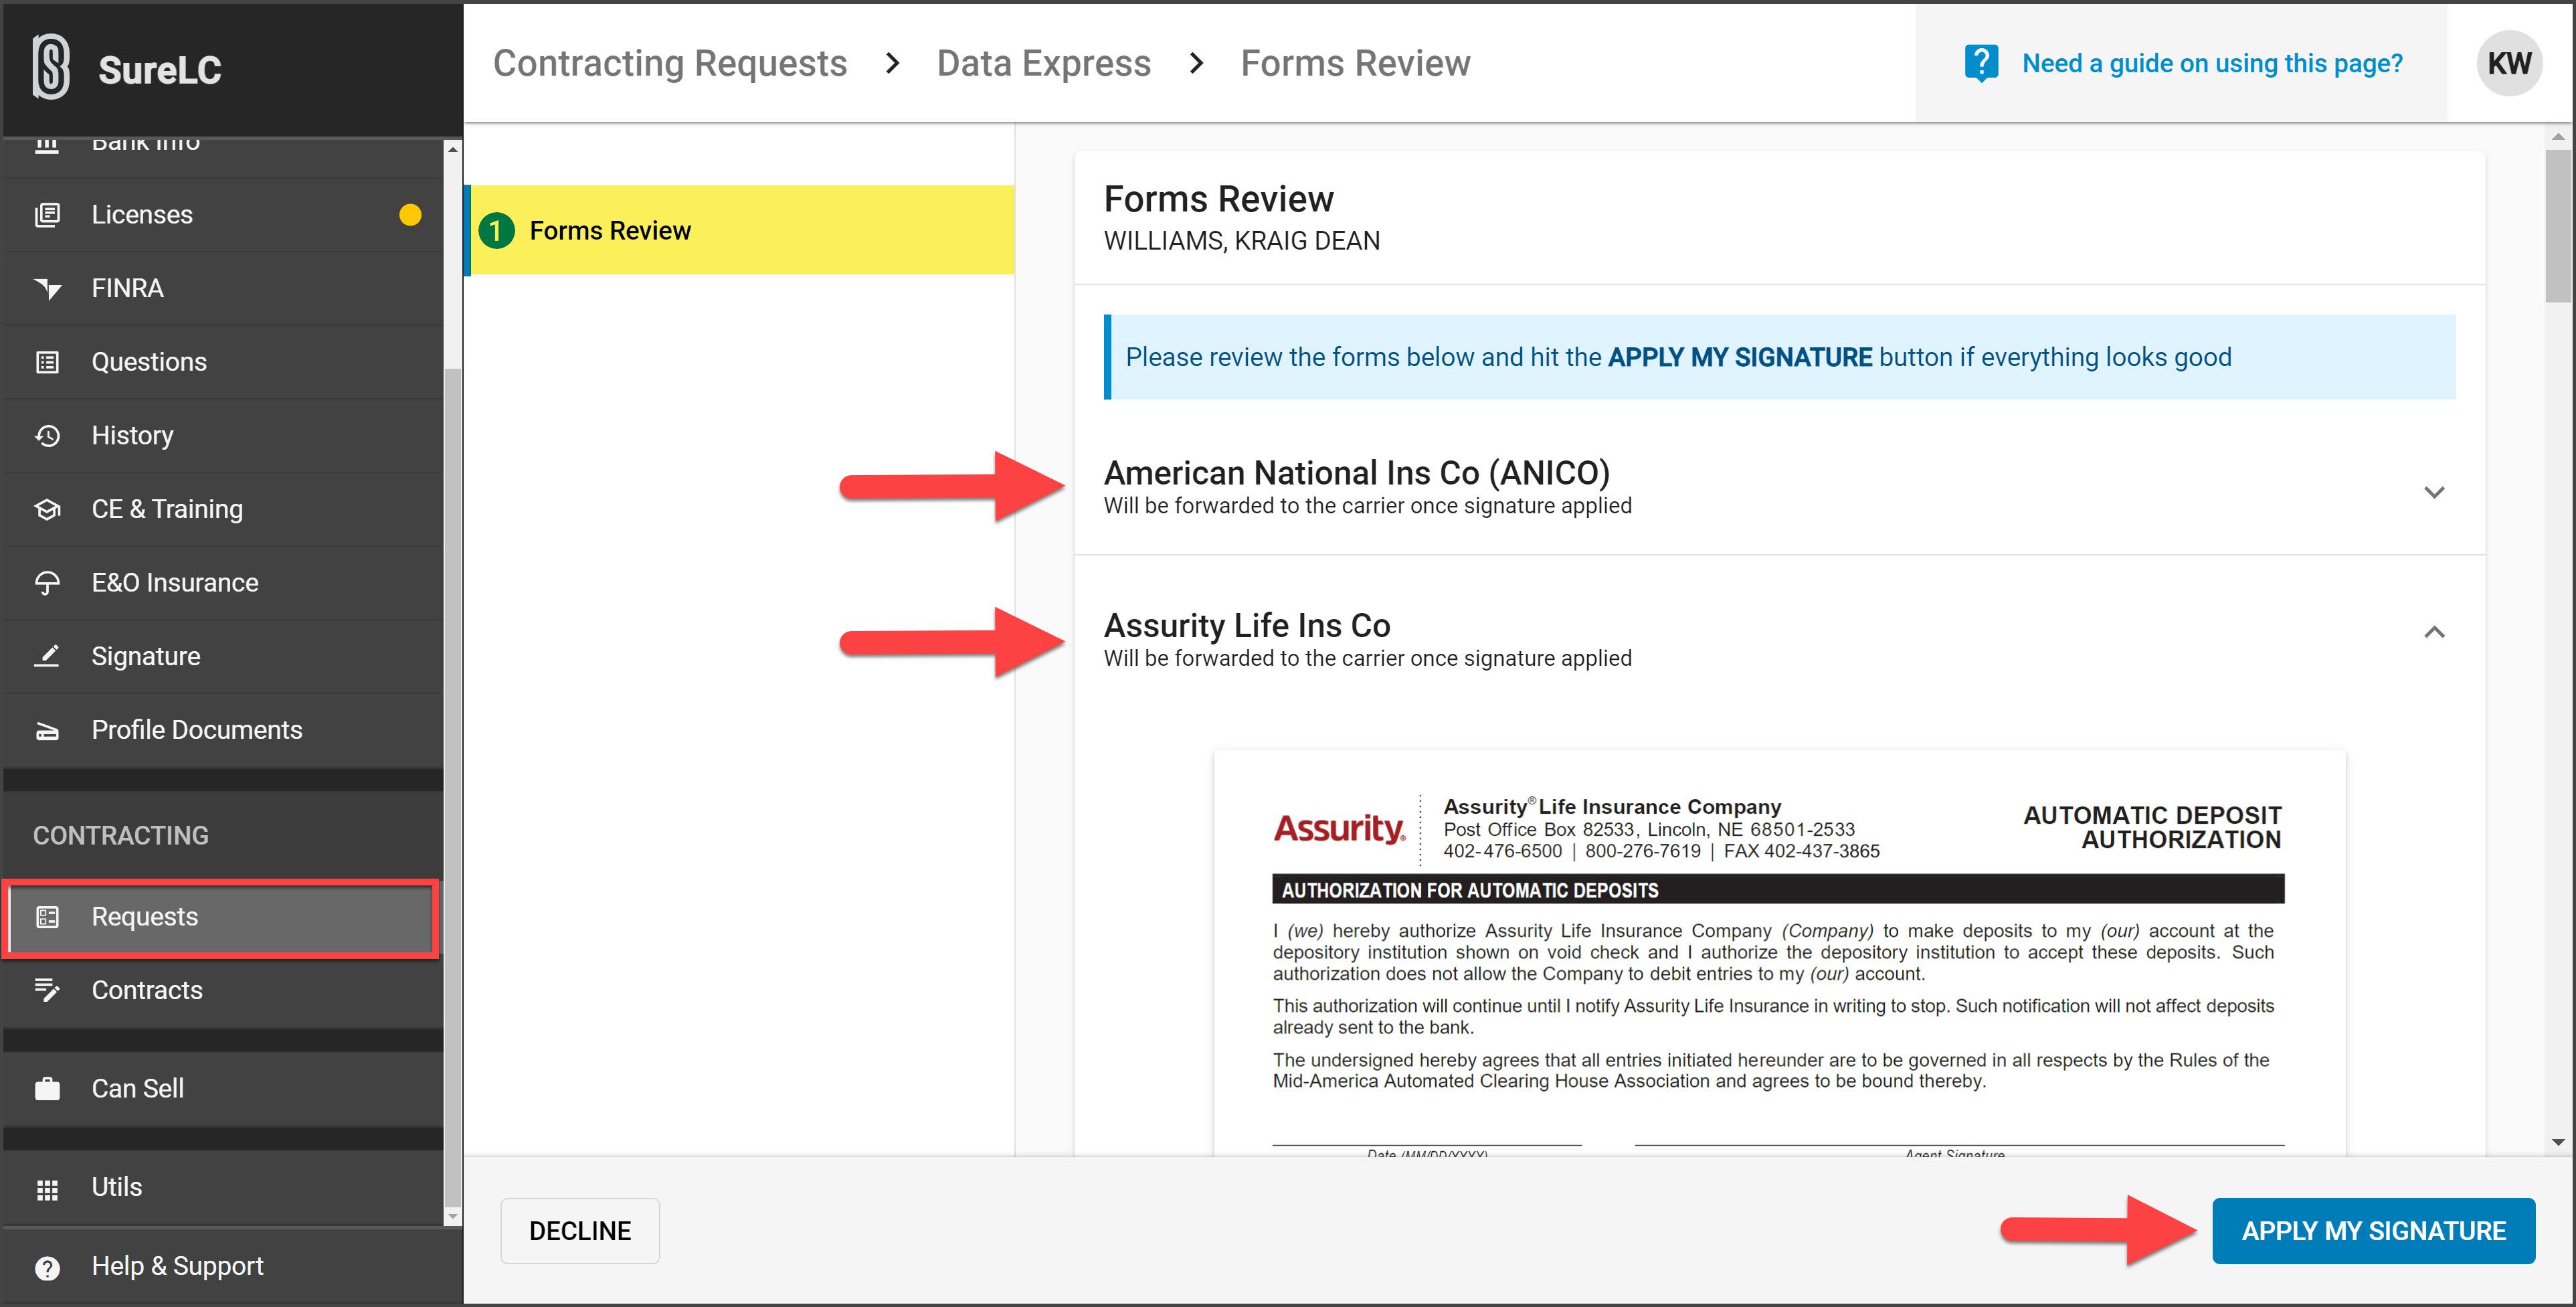Select Contracts under Contracting
2576x1307 pixels.
coord(223,990)
